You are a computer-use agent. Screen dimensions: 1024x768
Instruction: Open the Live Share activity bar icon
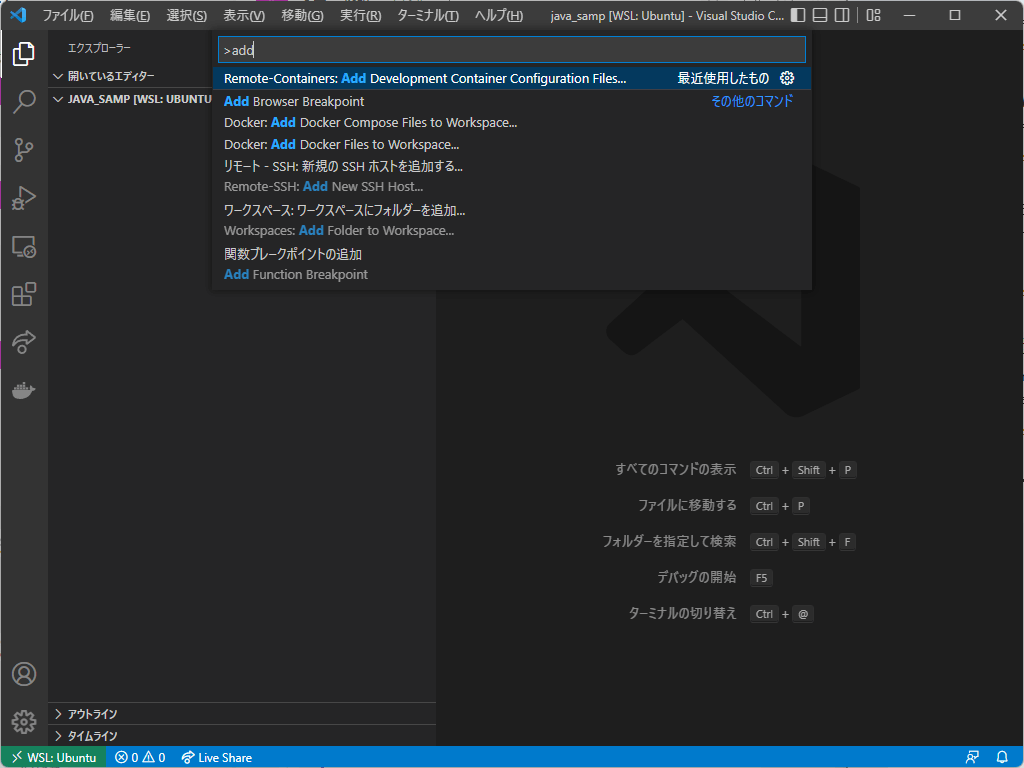[24, 342]
